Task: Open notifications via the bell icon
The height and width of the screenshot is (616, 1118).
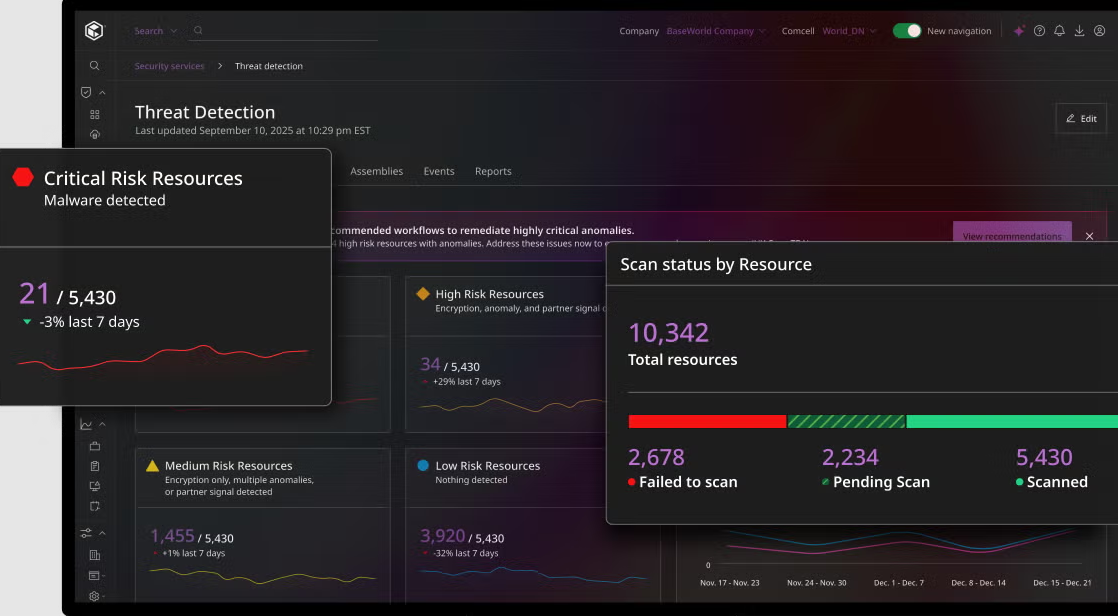Action: click(1058, 31)
